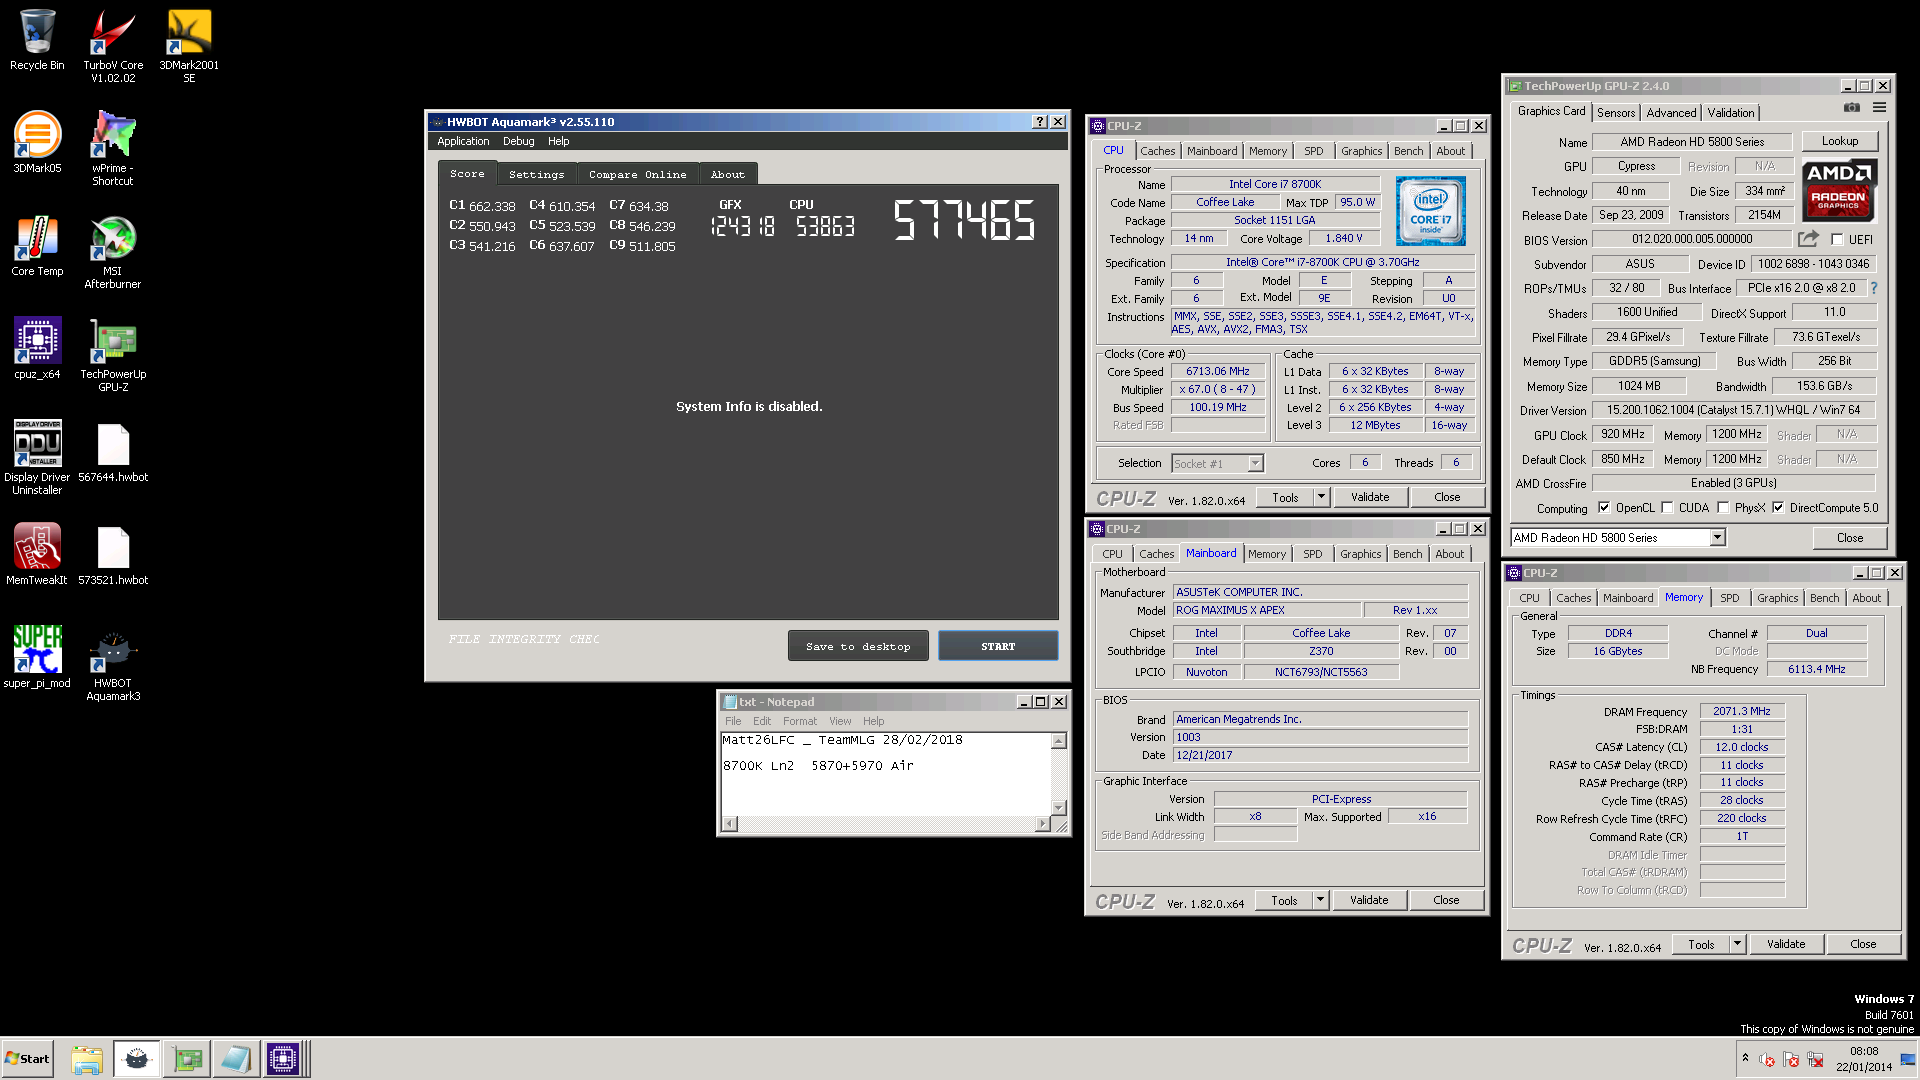The image size is (1920, 1080).
Task: Open Caches tab in CPU-Z CPU window
Action: coord(1158,151)
